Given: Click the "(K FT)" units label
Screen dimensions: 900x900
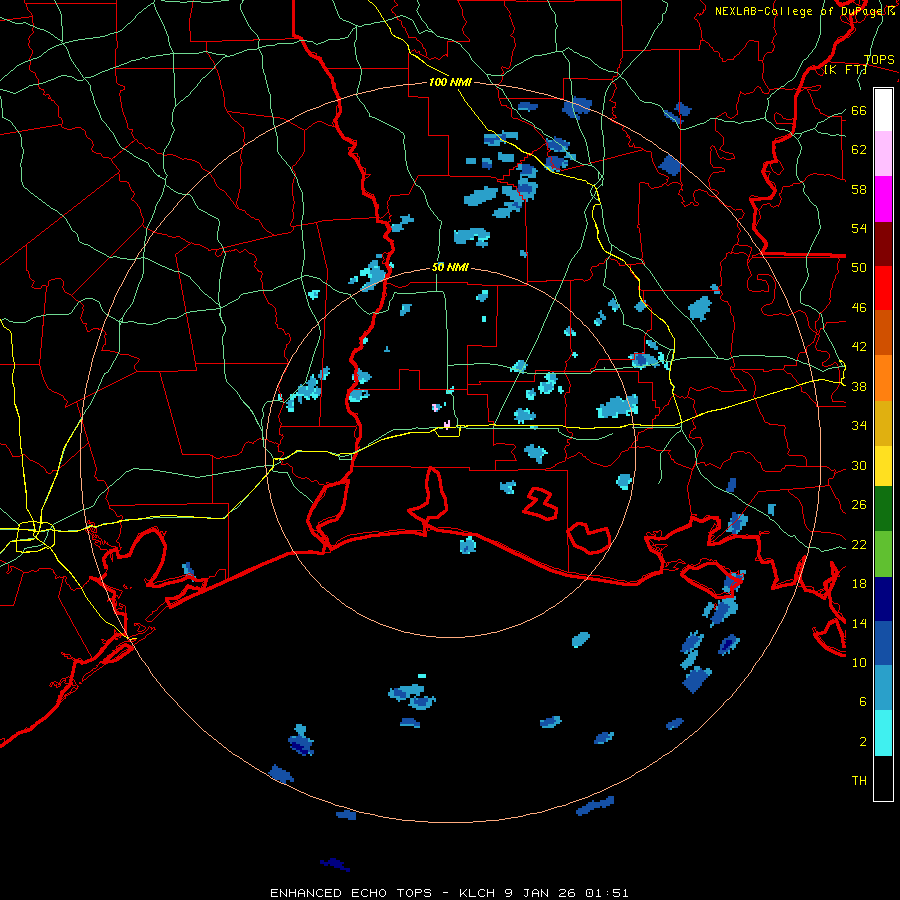Looking at the screenshot, I should coord(845,70).
